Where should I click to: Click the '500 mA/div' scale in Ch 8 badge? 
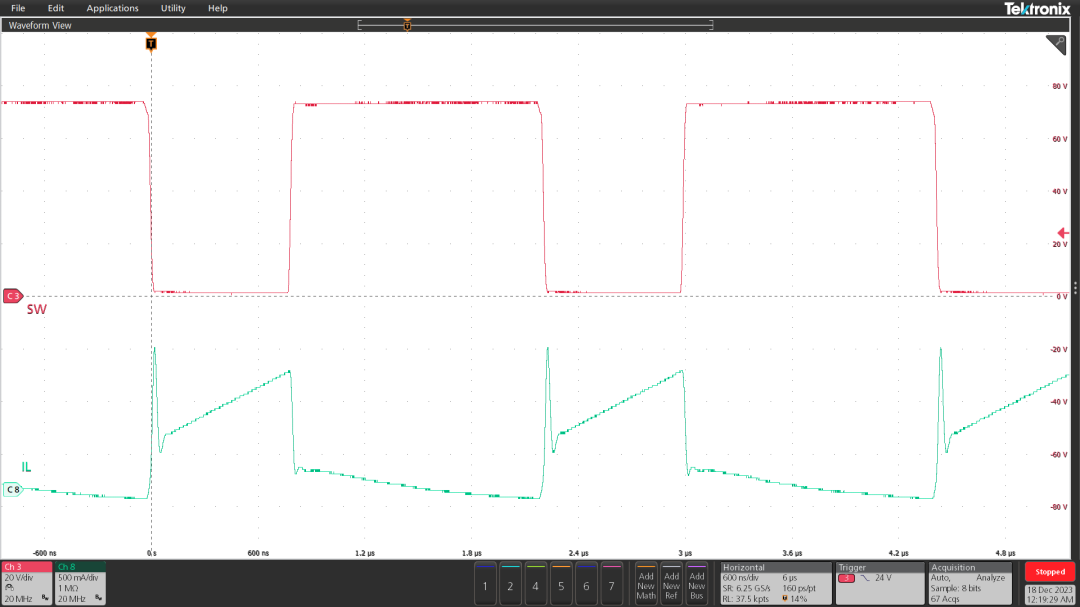pyautogui.click(x=78, y=578)
